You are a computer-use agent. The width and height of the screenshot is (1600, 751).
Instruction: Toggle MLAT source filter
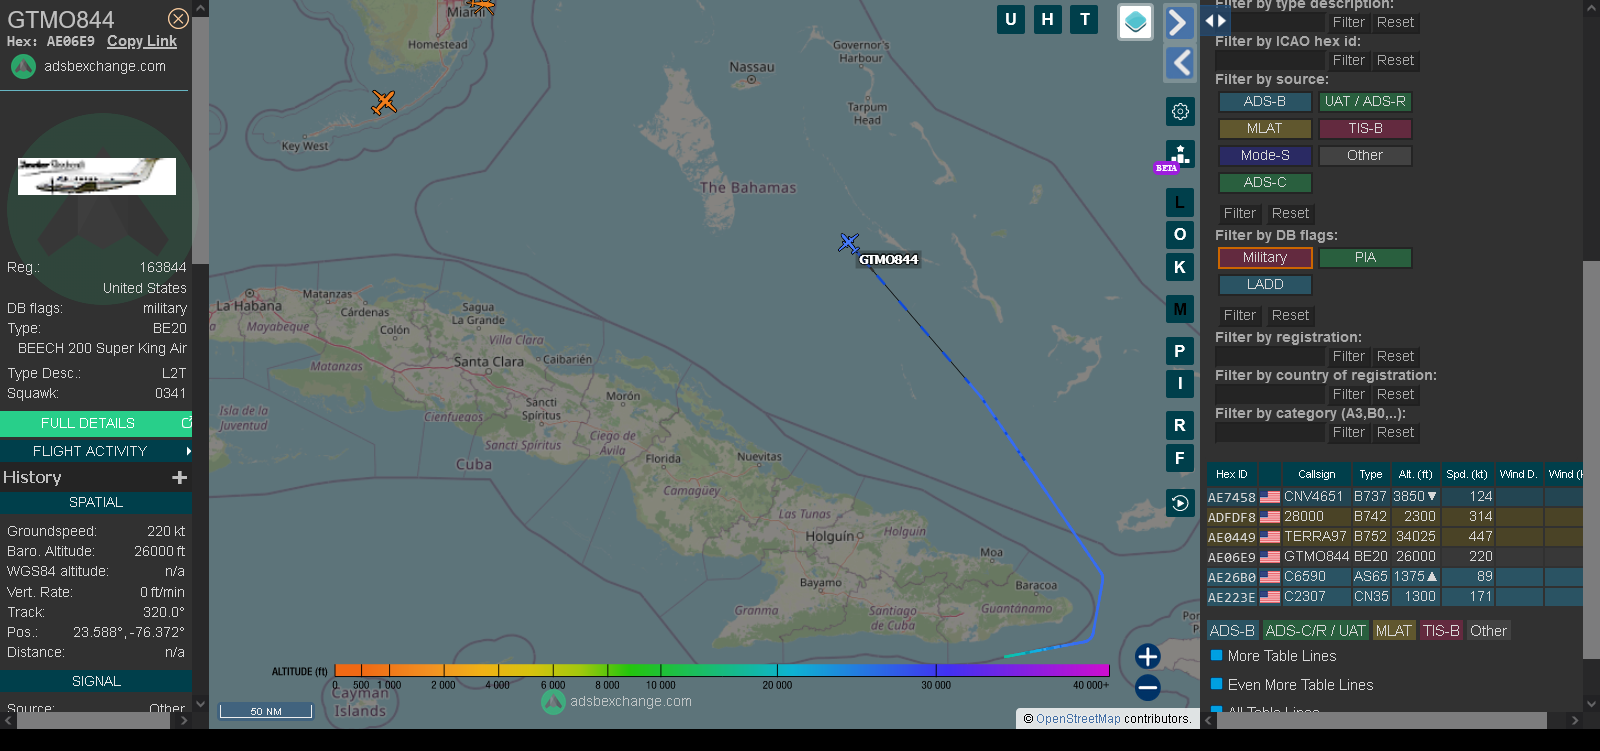pos(1265,129)
